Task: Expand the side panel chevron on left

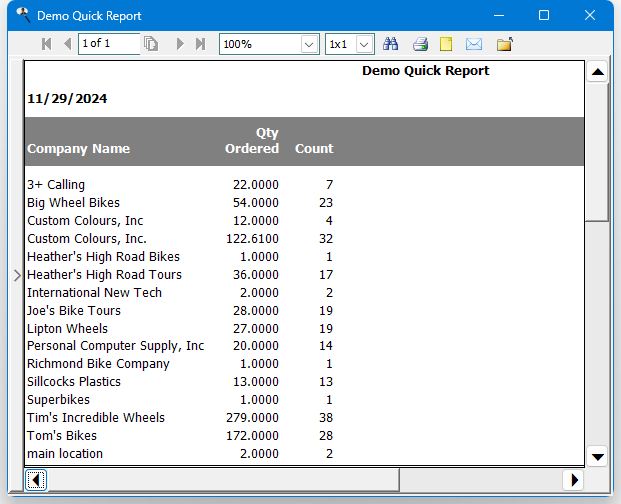Action: click(x=17, y=275)
